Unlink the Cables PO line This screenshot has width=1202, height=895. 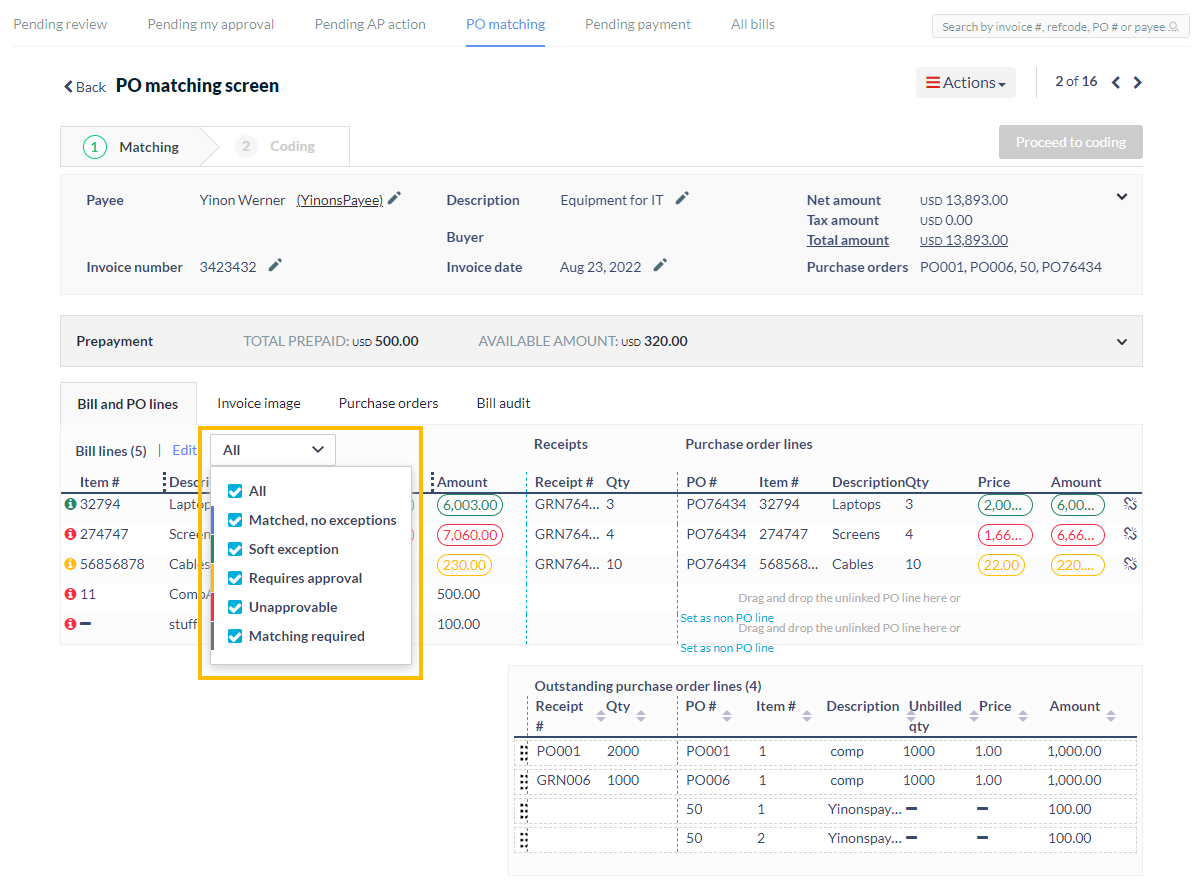pos(1130,564)
